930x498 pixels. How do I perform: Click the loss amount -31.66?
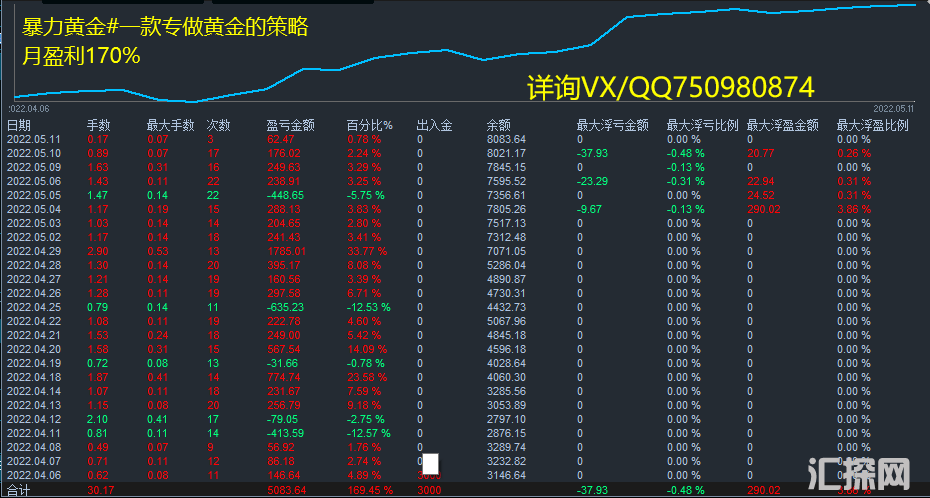283,363
